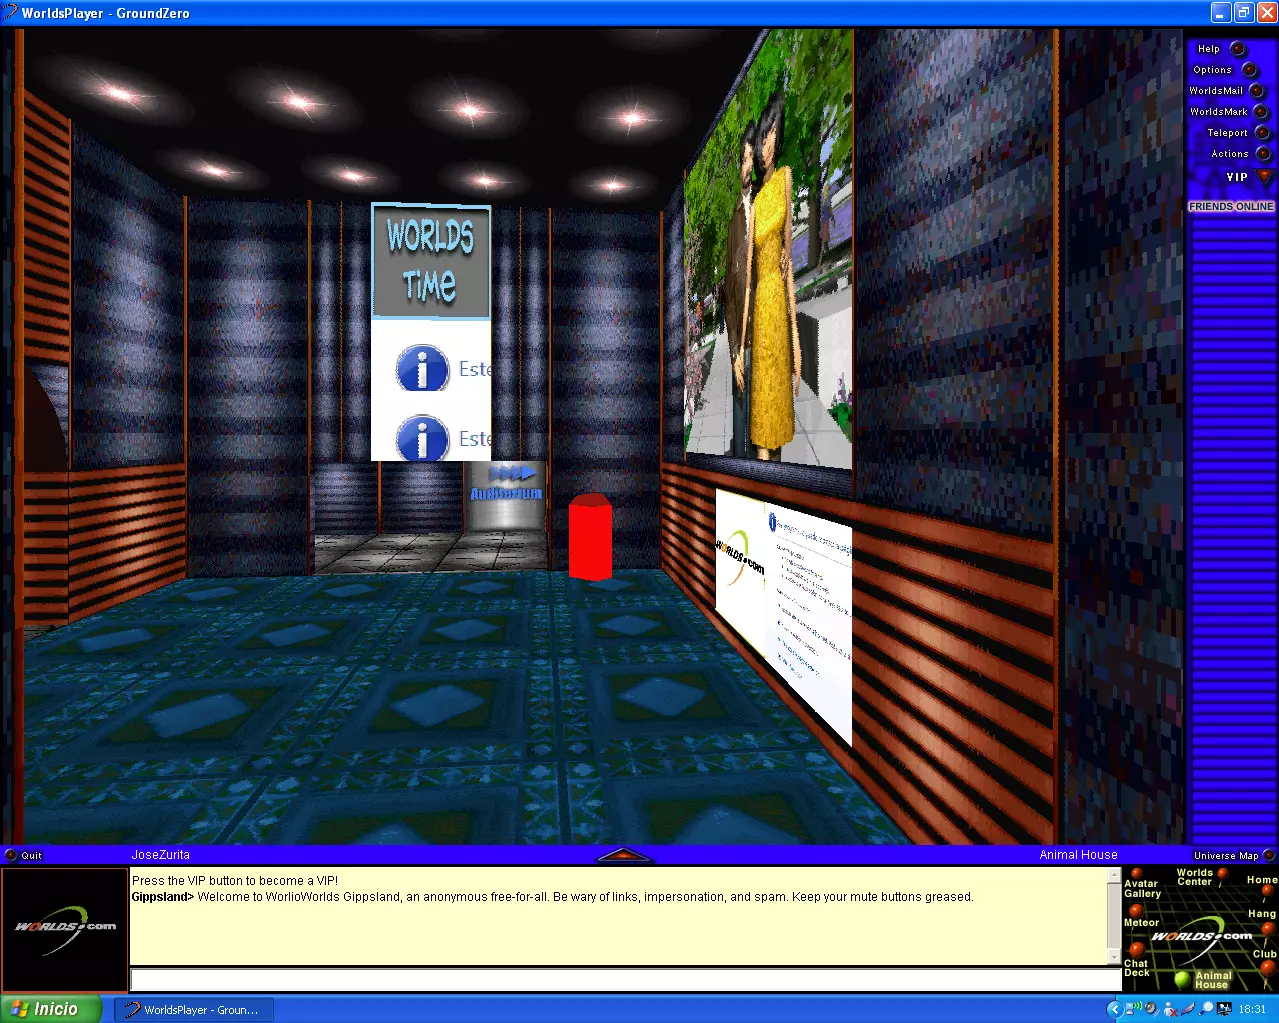Open the WorldsMark bookmarks menu
This screenshot has height=1023, width=1279.
point(1260,111)
